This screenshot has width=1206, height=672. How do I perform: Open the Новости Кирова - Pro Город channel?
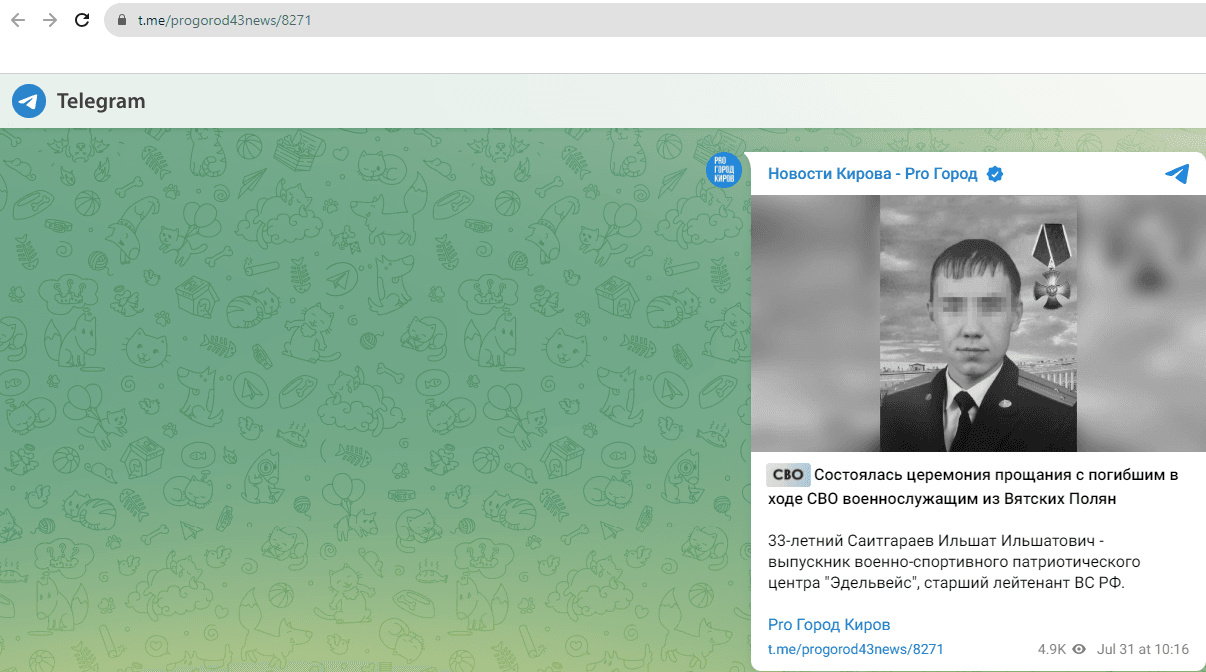pyautogui.click(x=873, y=174)
